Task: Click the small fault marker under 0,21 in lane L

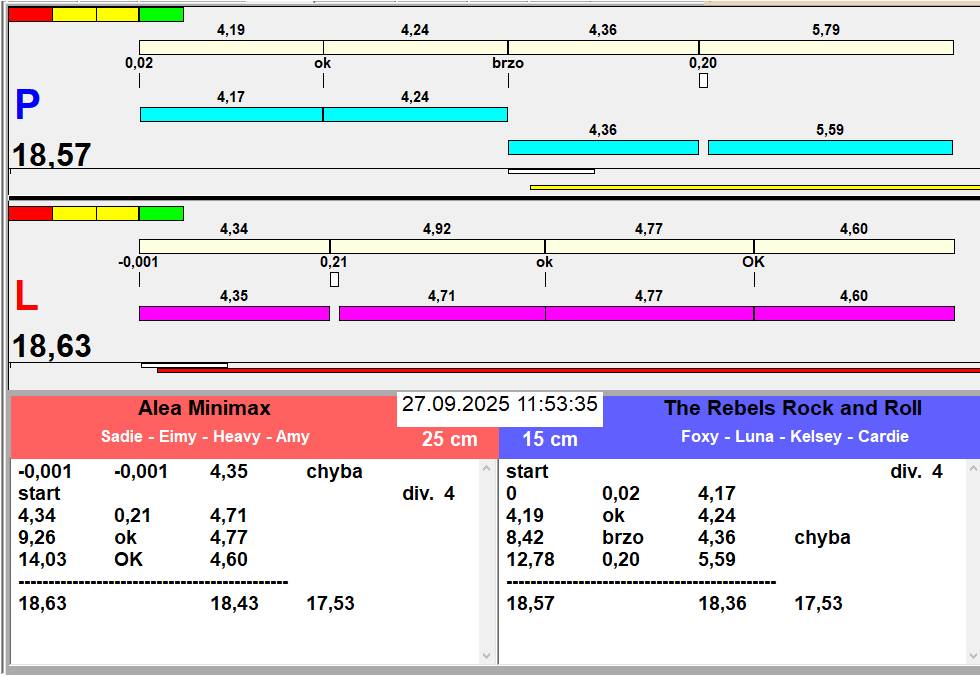Action: tap(334, 279)
